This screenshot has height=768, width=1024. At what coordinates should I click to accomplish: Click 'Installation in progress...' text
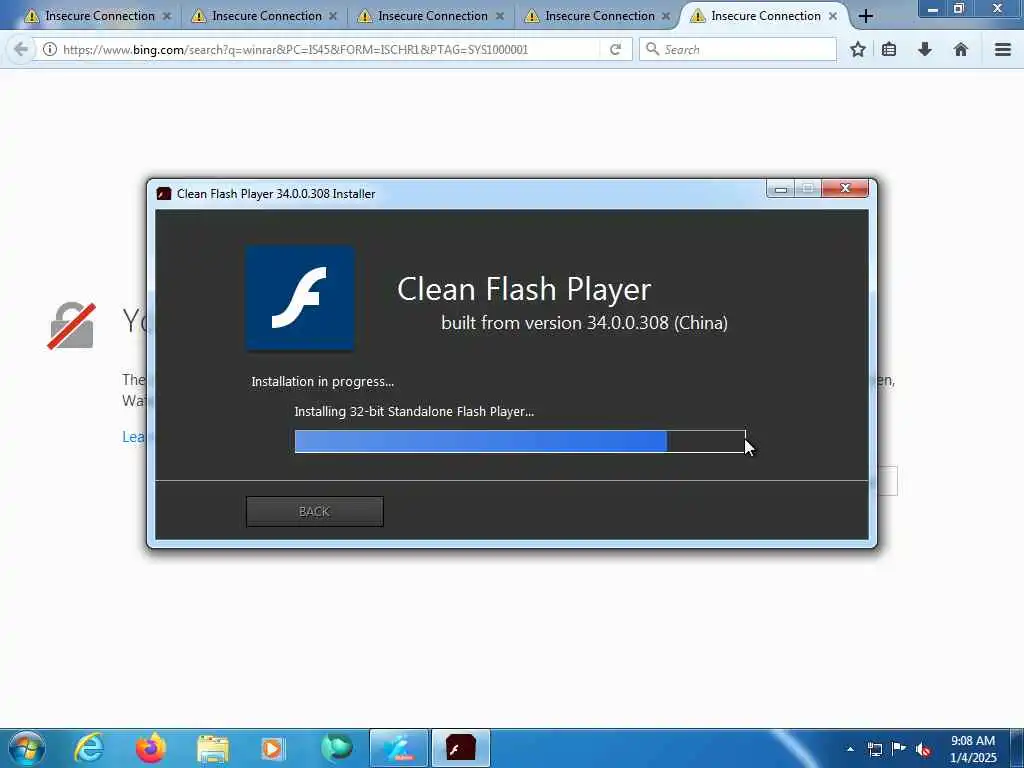323,381
